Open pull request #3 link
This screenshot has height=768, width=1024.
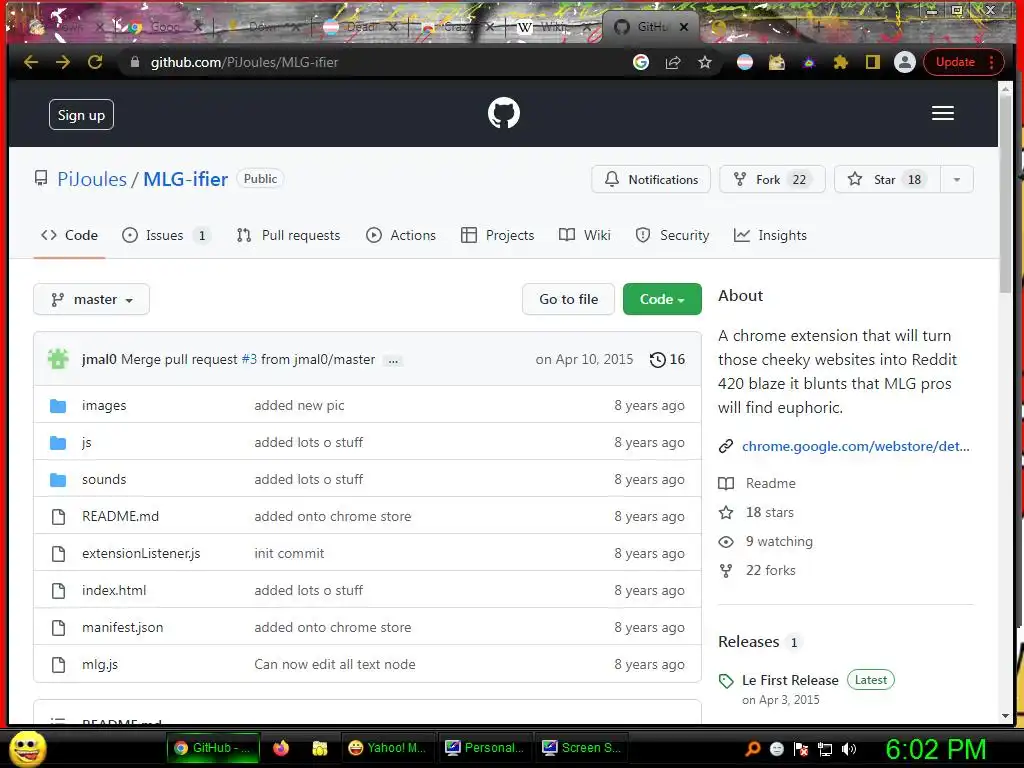[x=249, y=359]
